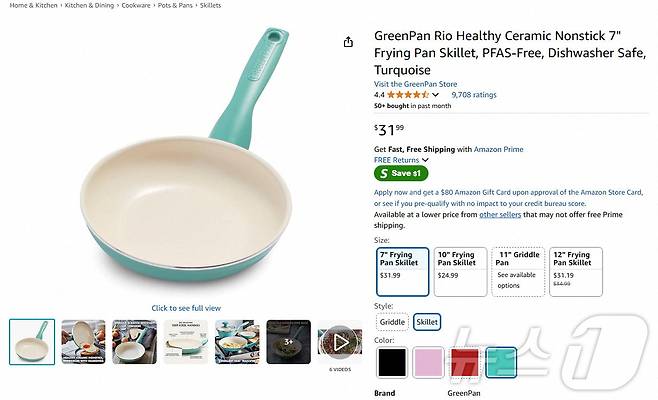658x400 pixels.
Task: Pick the 11" Griddle Pan size option
Action: point(518,272)
